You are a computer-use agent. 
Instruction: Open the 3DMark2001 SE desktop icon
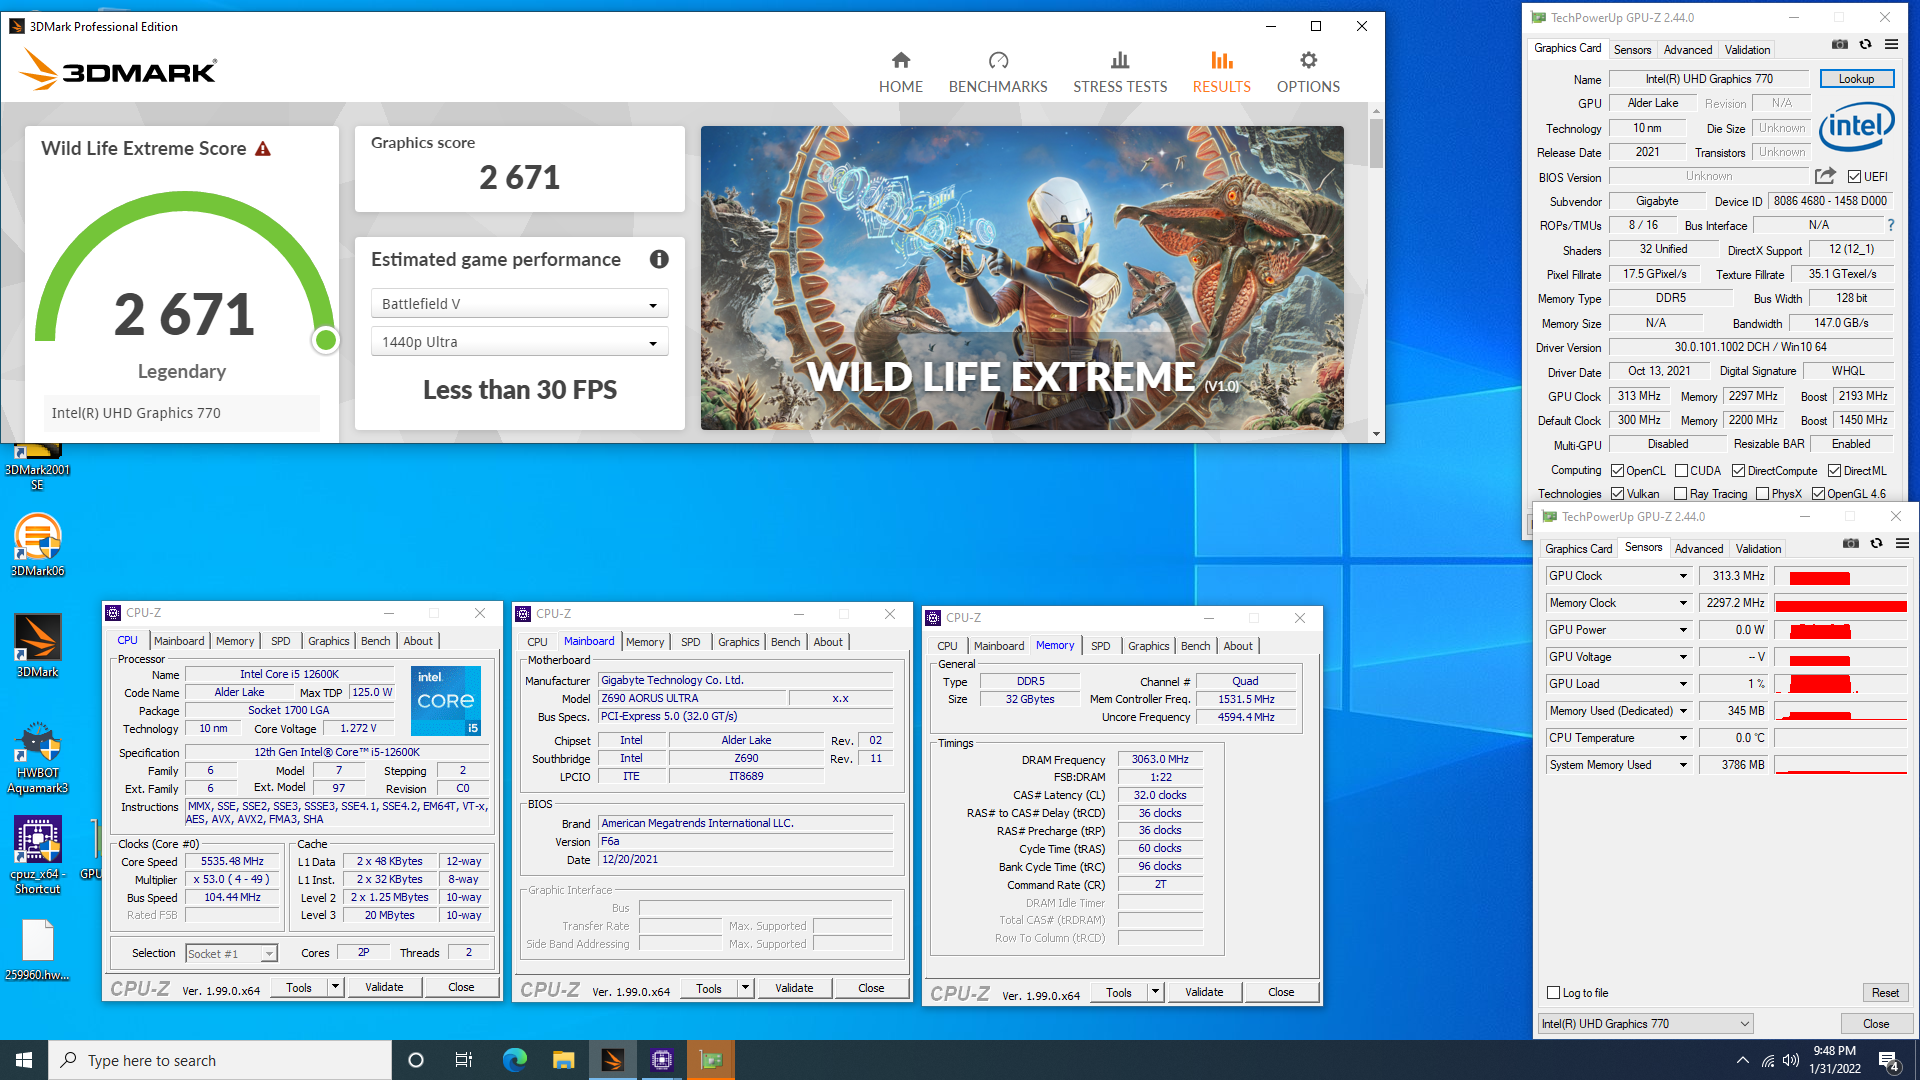(x=37, y=467)
